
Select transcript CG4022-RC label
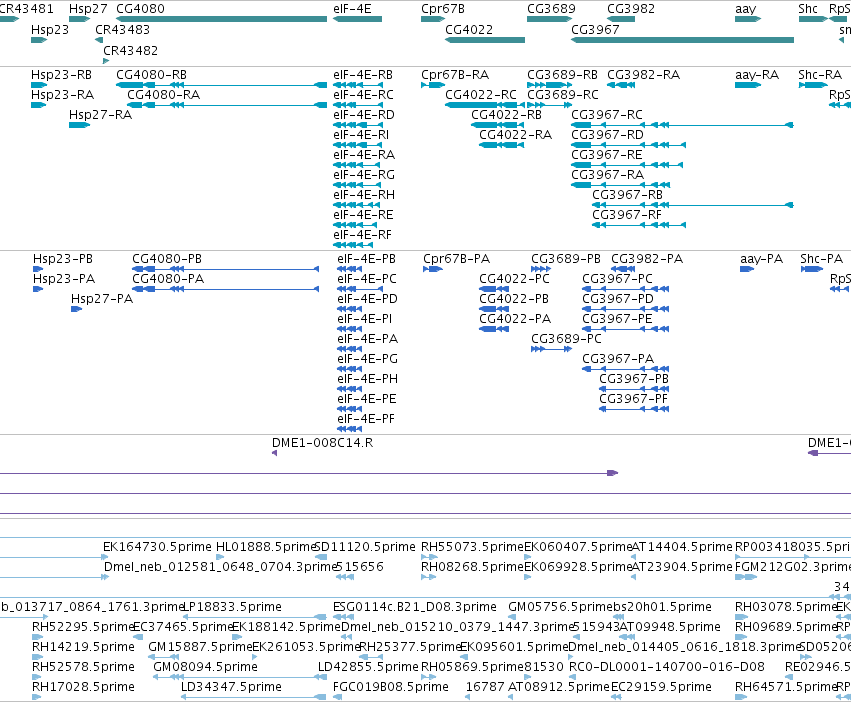click(481, 95)
